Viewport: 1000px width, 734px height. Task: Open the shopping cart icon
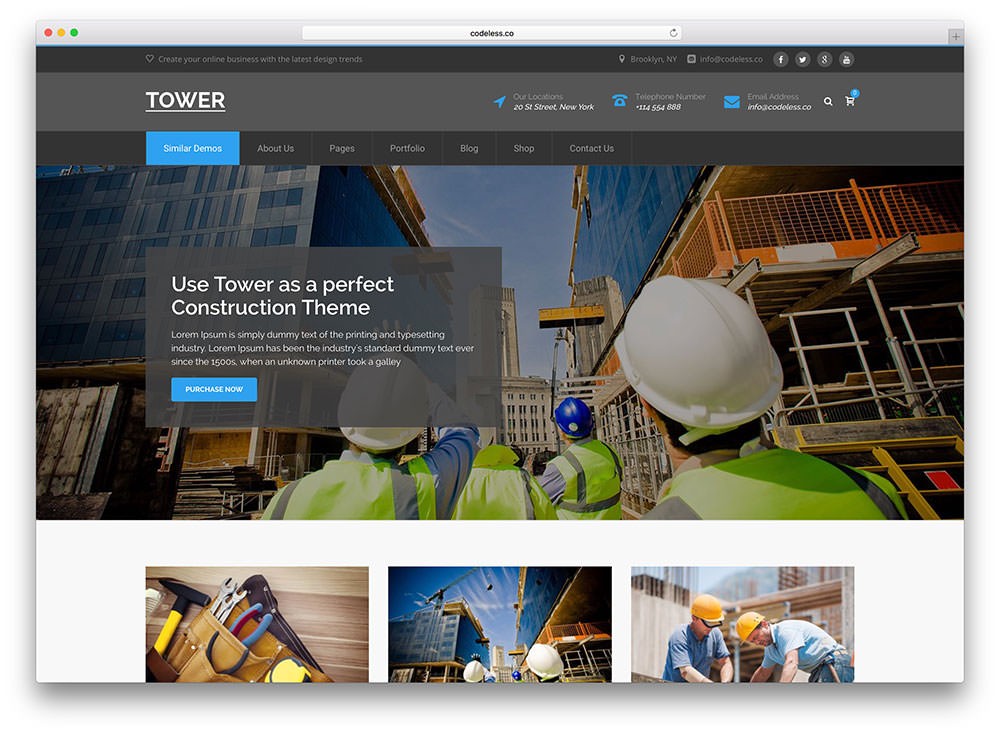pos(850,100)
